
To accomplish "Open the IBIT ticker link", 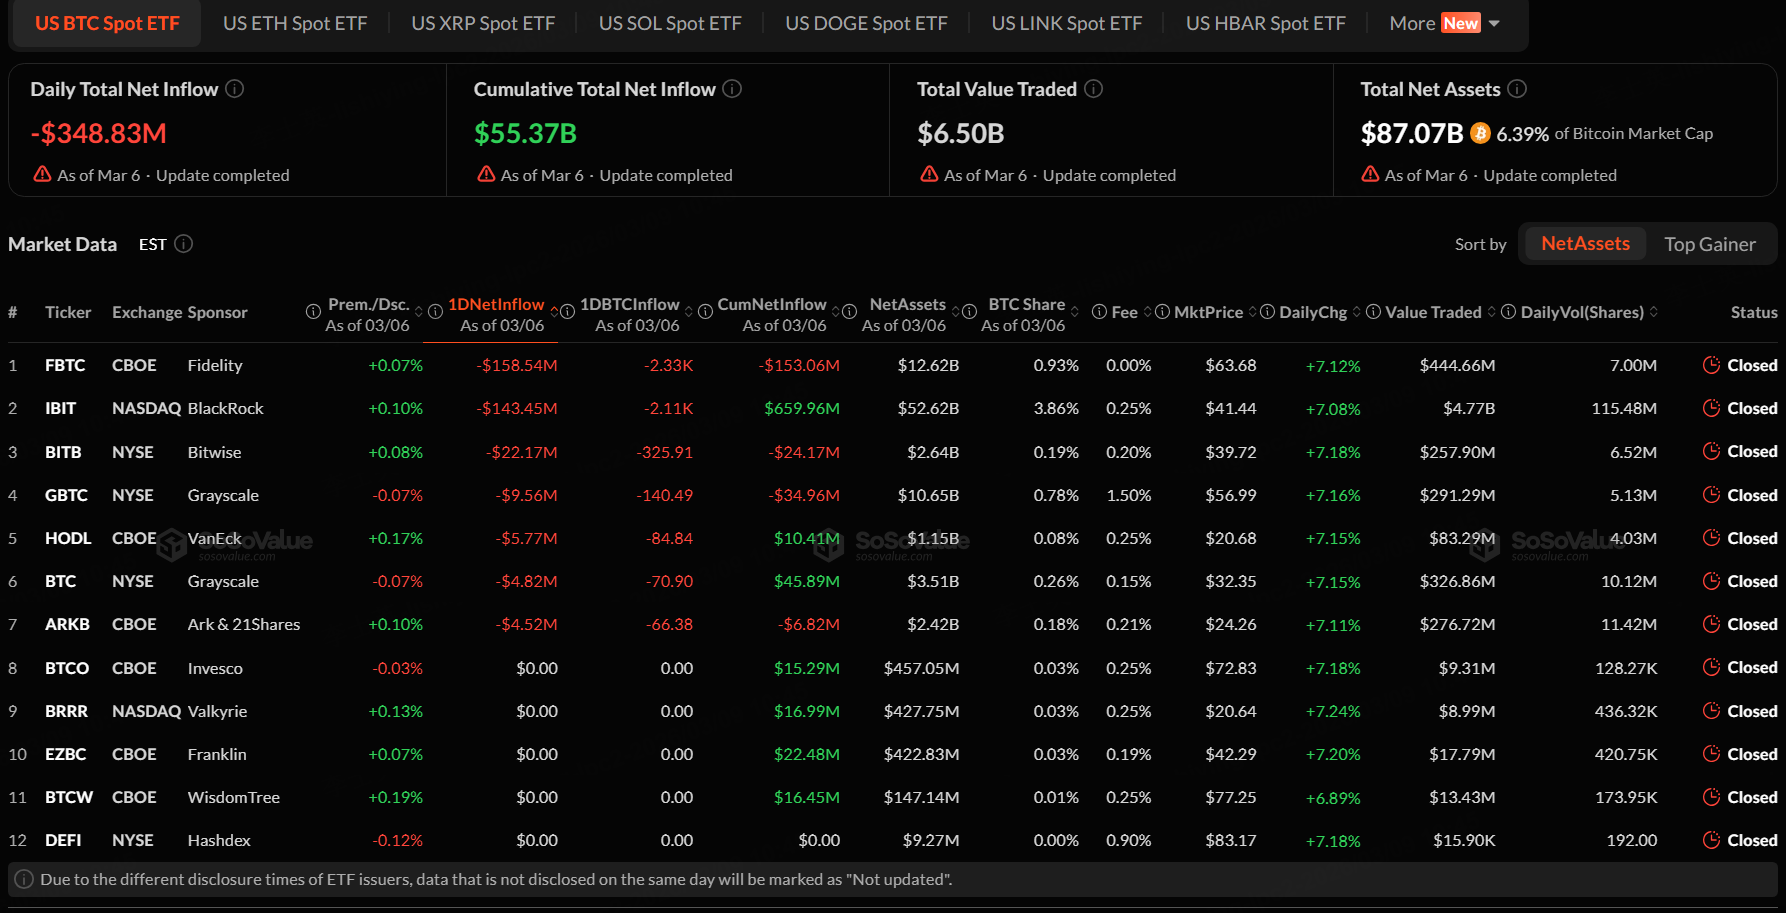I will tap(60, 408).
